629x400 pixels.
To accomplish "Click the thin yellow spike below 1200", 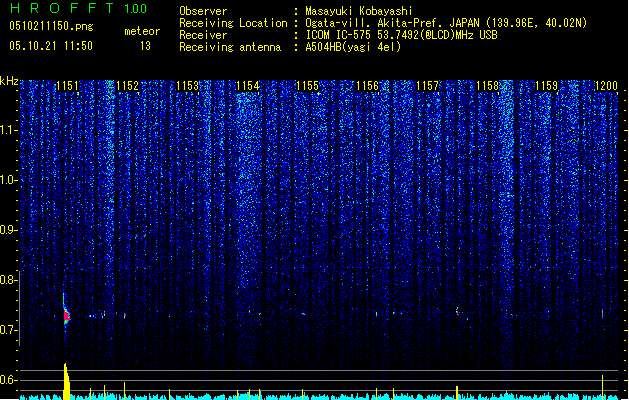I will pos(603,387).
